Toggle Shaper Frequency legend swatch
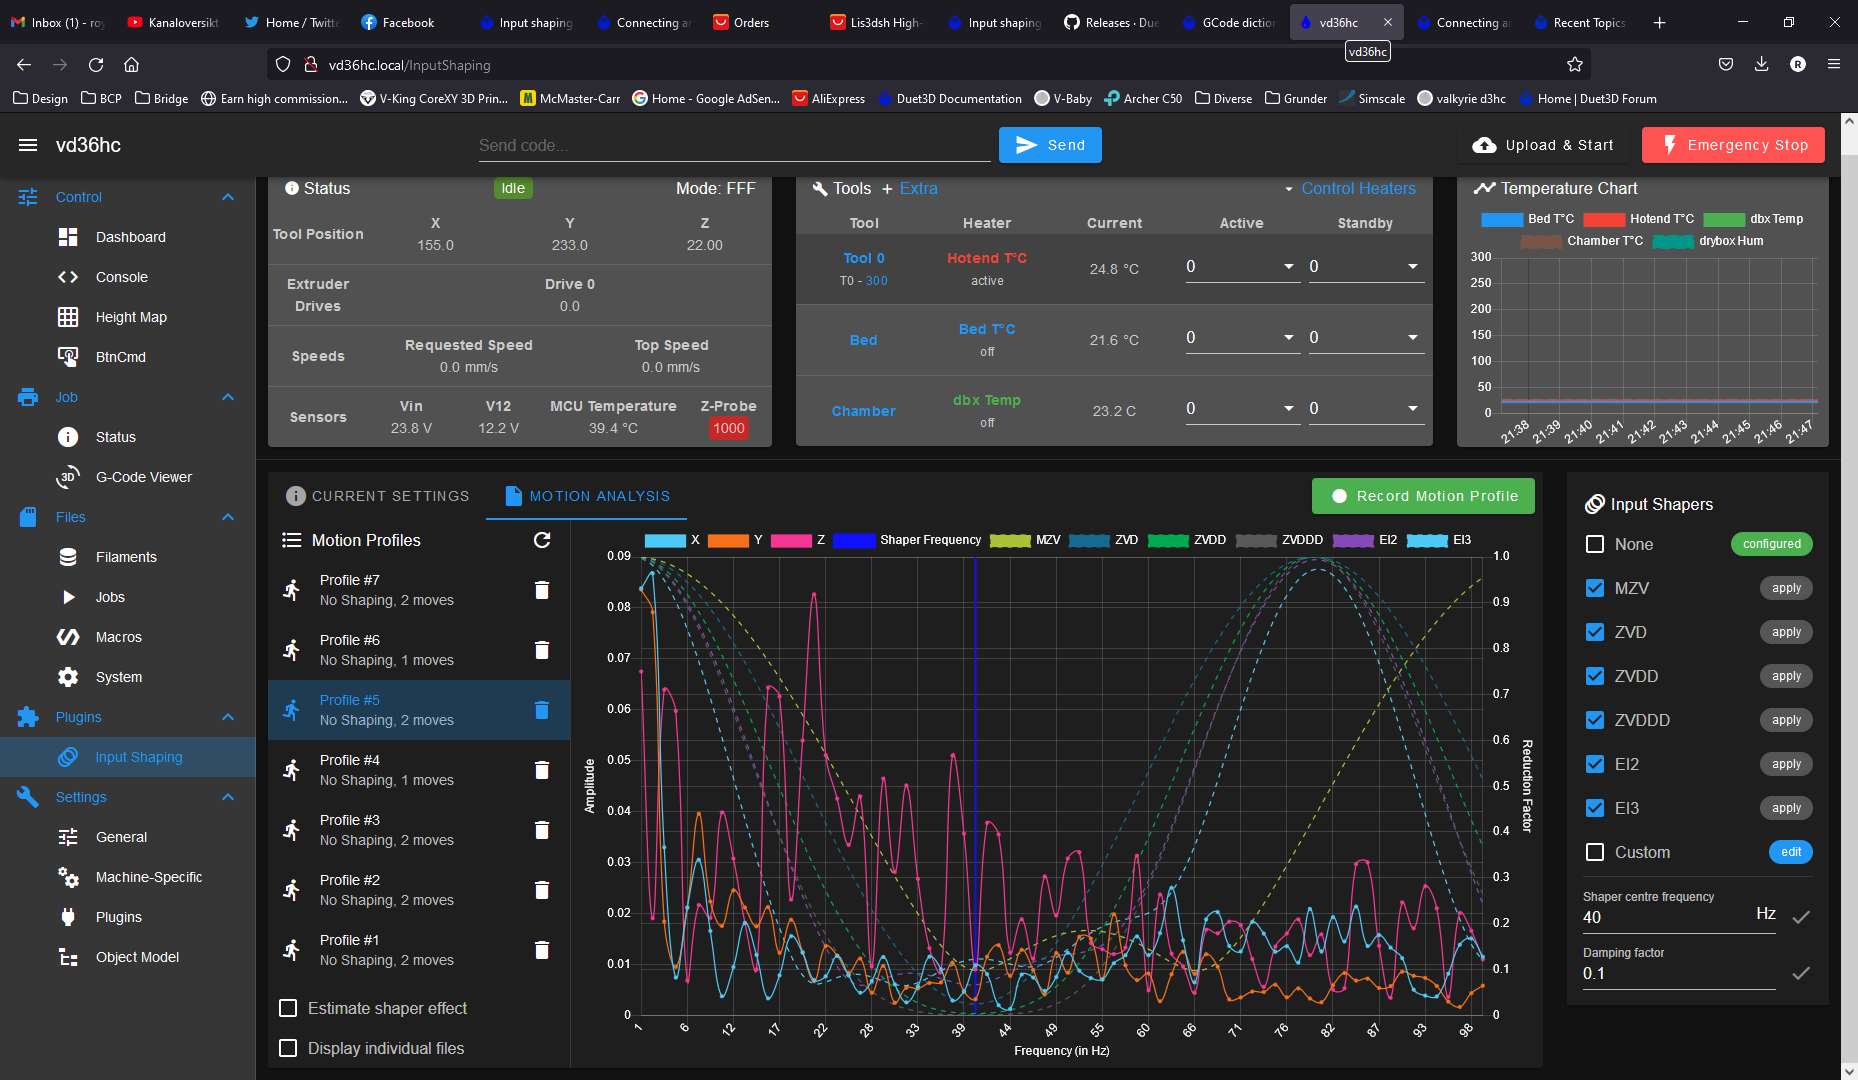Screen dimensions: 1858x1080 pos(854,540)
